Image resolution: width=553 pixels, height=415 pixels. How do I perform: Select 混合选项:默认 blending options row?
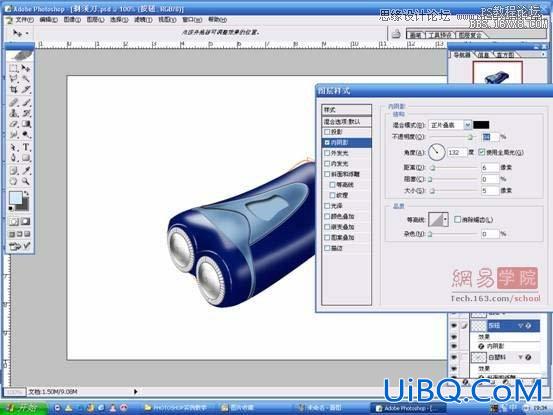[x=347, y=121]
